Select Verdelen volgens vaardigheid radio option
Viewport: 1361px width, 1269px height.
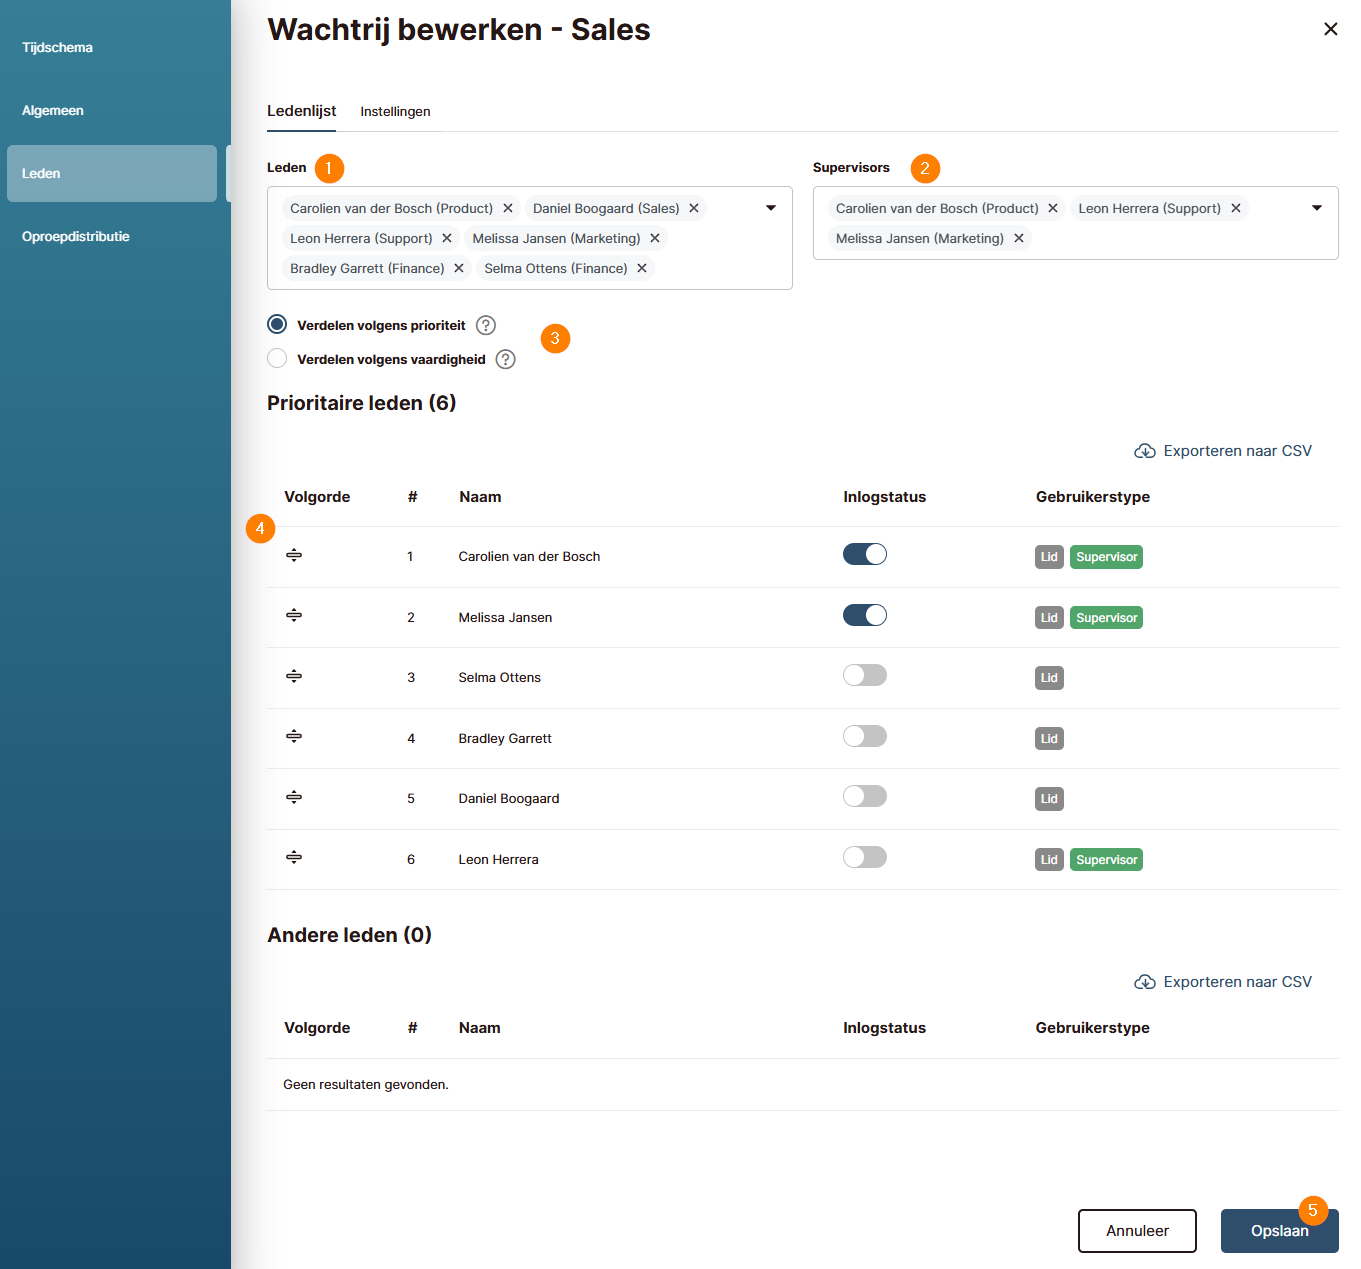click(x=277, y=359)
